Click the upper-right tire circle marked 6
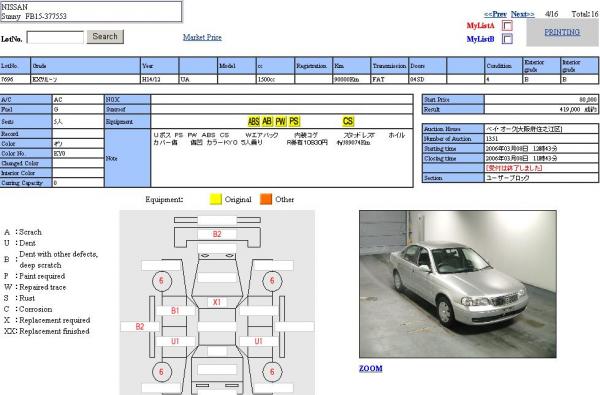Screen dimensions: 600x395 [x=272, y=281]
